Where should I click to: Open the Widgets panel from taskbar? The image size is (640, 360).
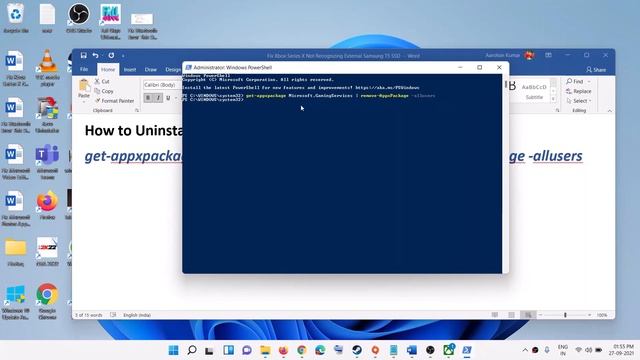point(228,350)
